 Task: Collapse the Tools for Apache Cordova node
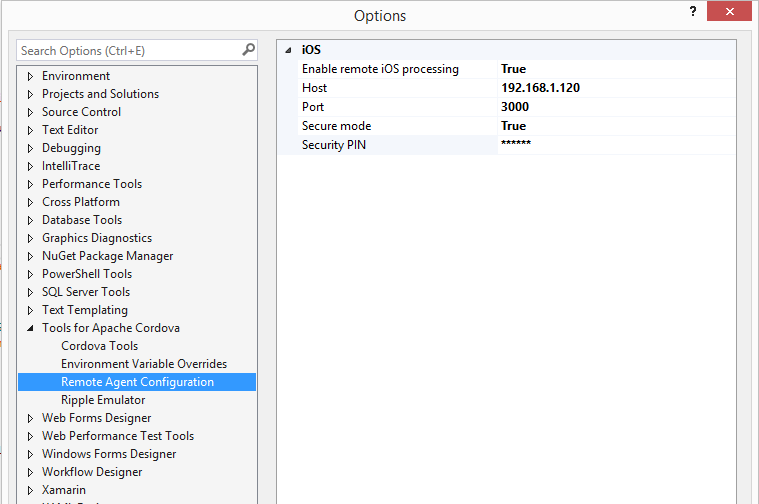(x=30, y=329)
